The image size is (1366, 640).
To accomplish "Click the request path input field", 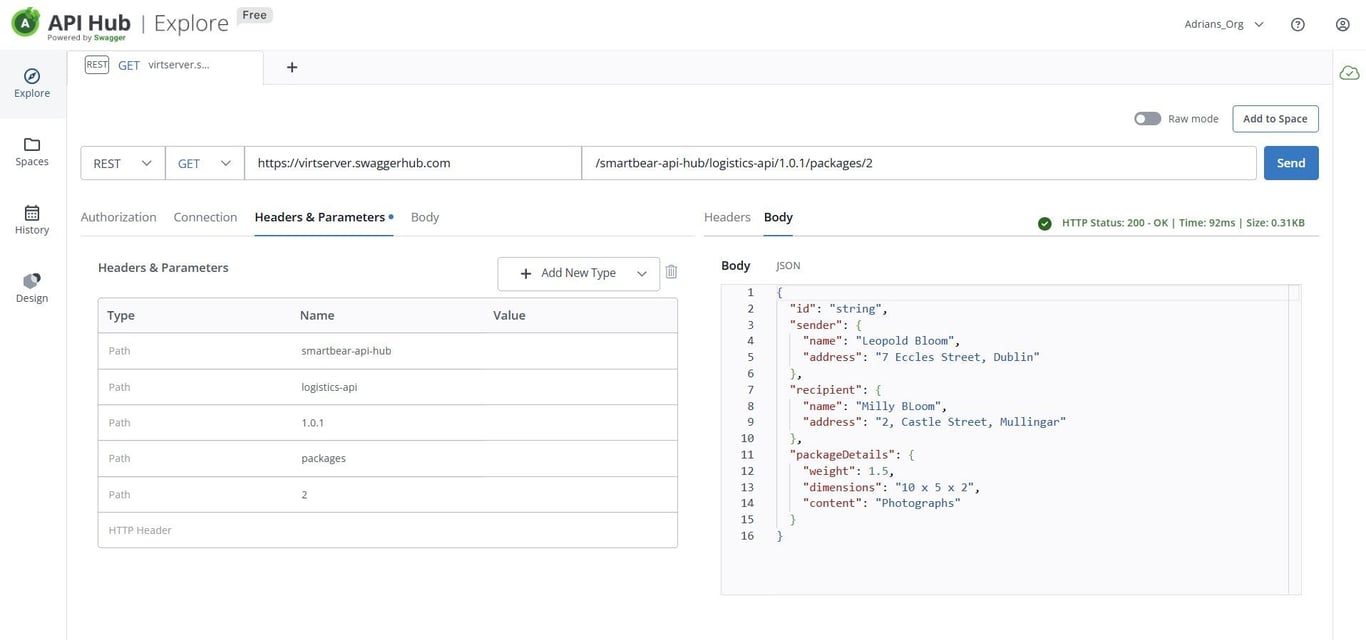I will coord(919,163).
